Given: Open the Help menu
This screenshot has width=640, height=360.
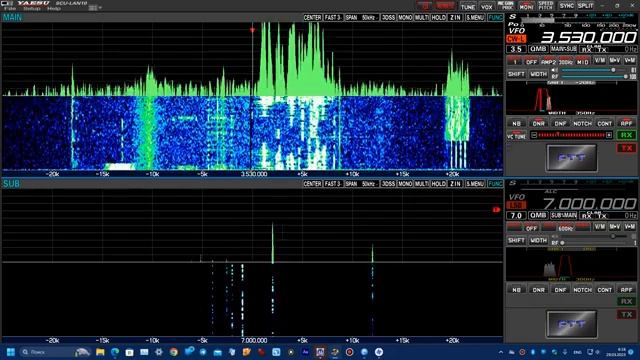Looking at the screenshot, I should click(x=53, y=9).
